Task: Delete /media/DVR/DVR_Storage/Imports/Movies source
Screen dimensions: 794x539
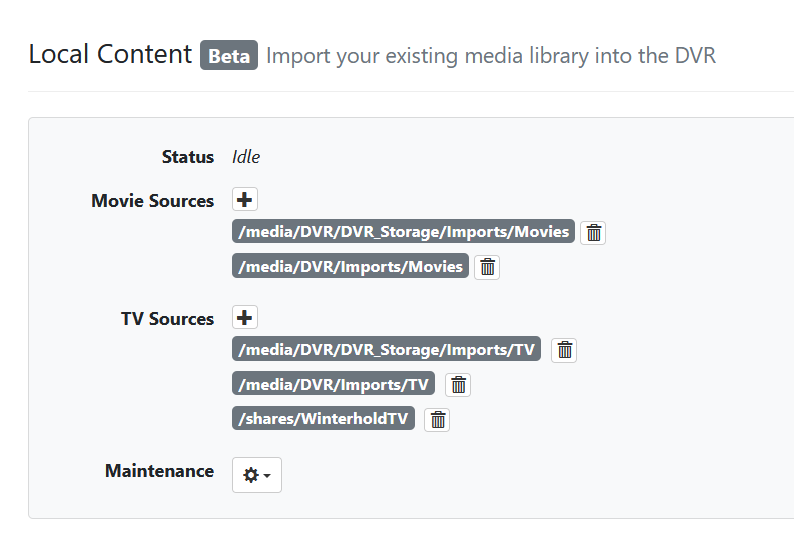Action: pyautogui.click(x=593, y=233)
